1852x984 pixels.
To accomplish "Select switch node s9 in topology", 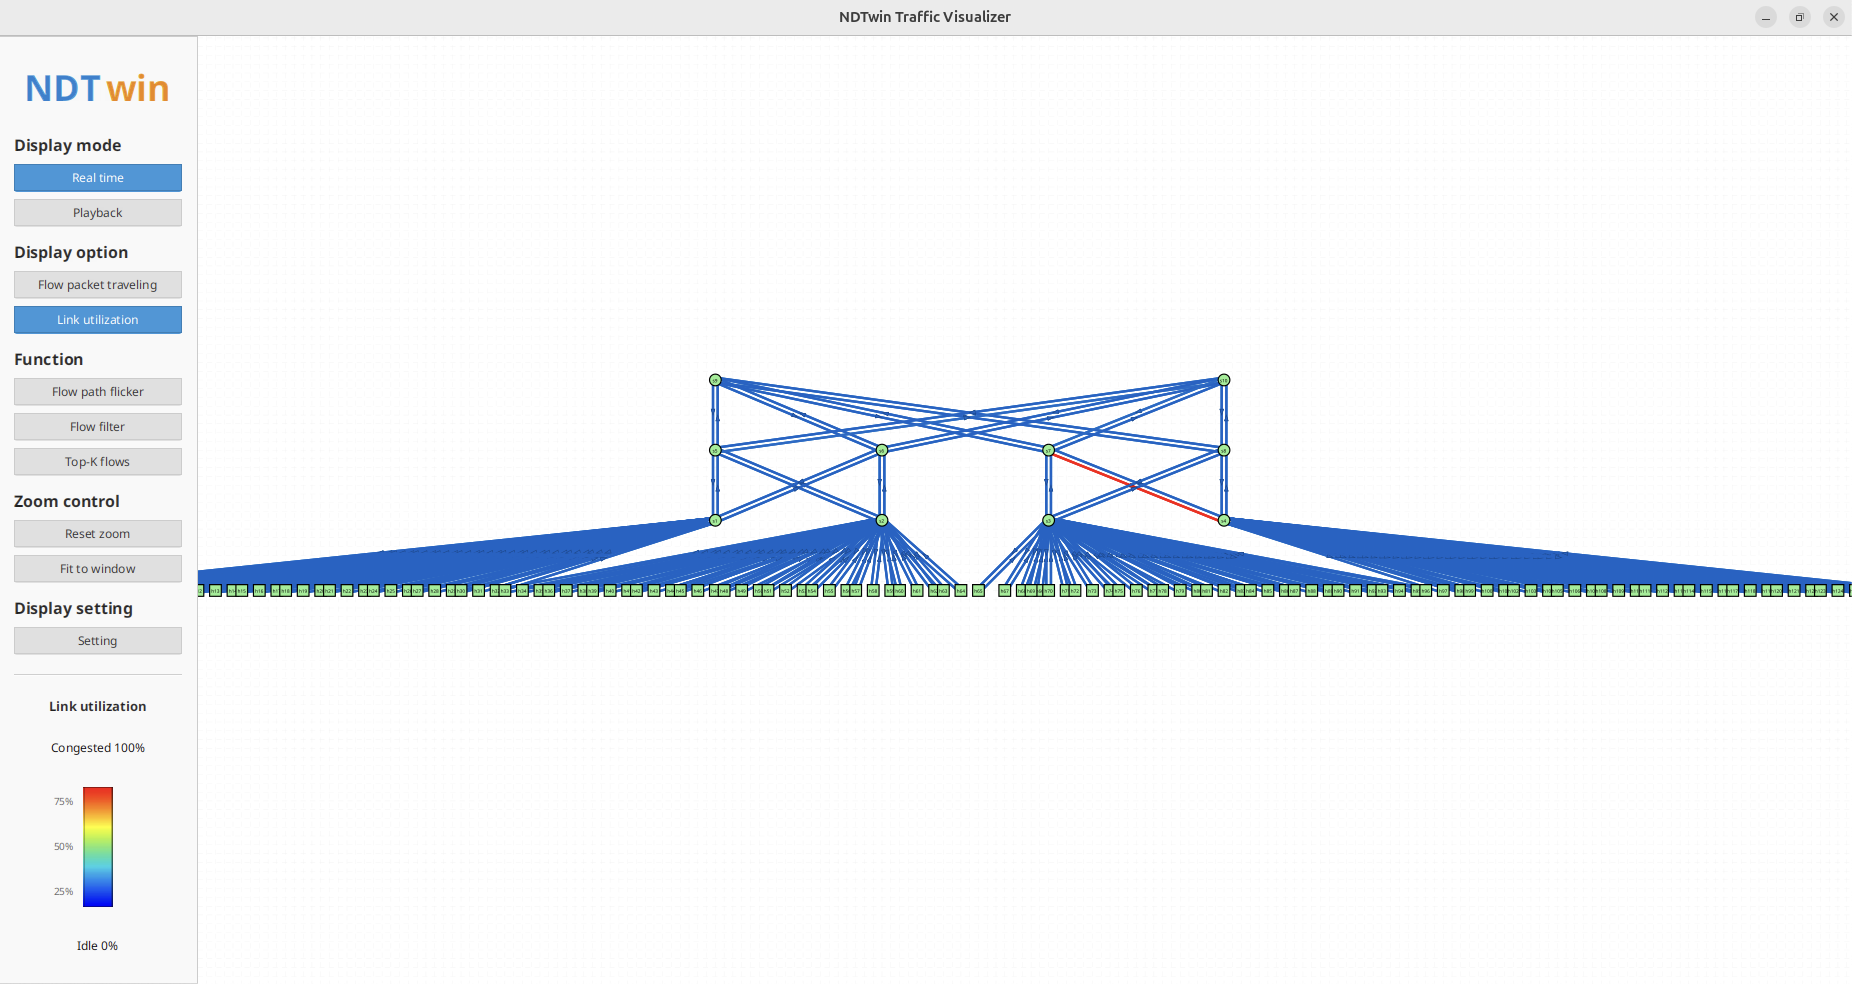I will (715, 380).
